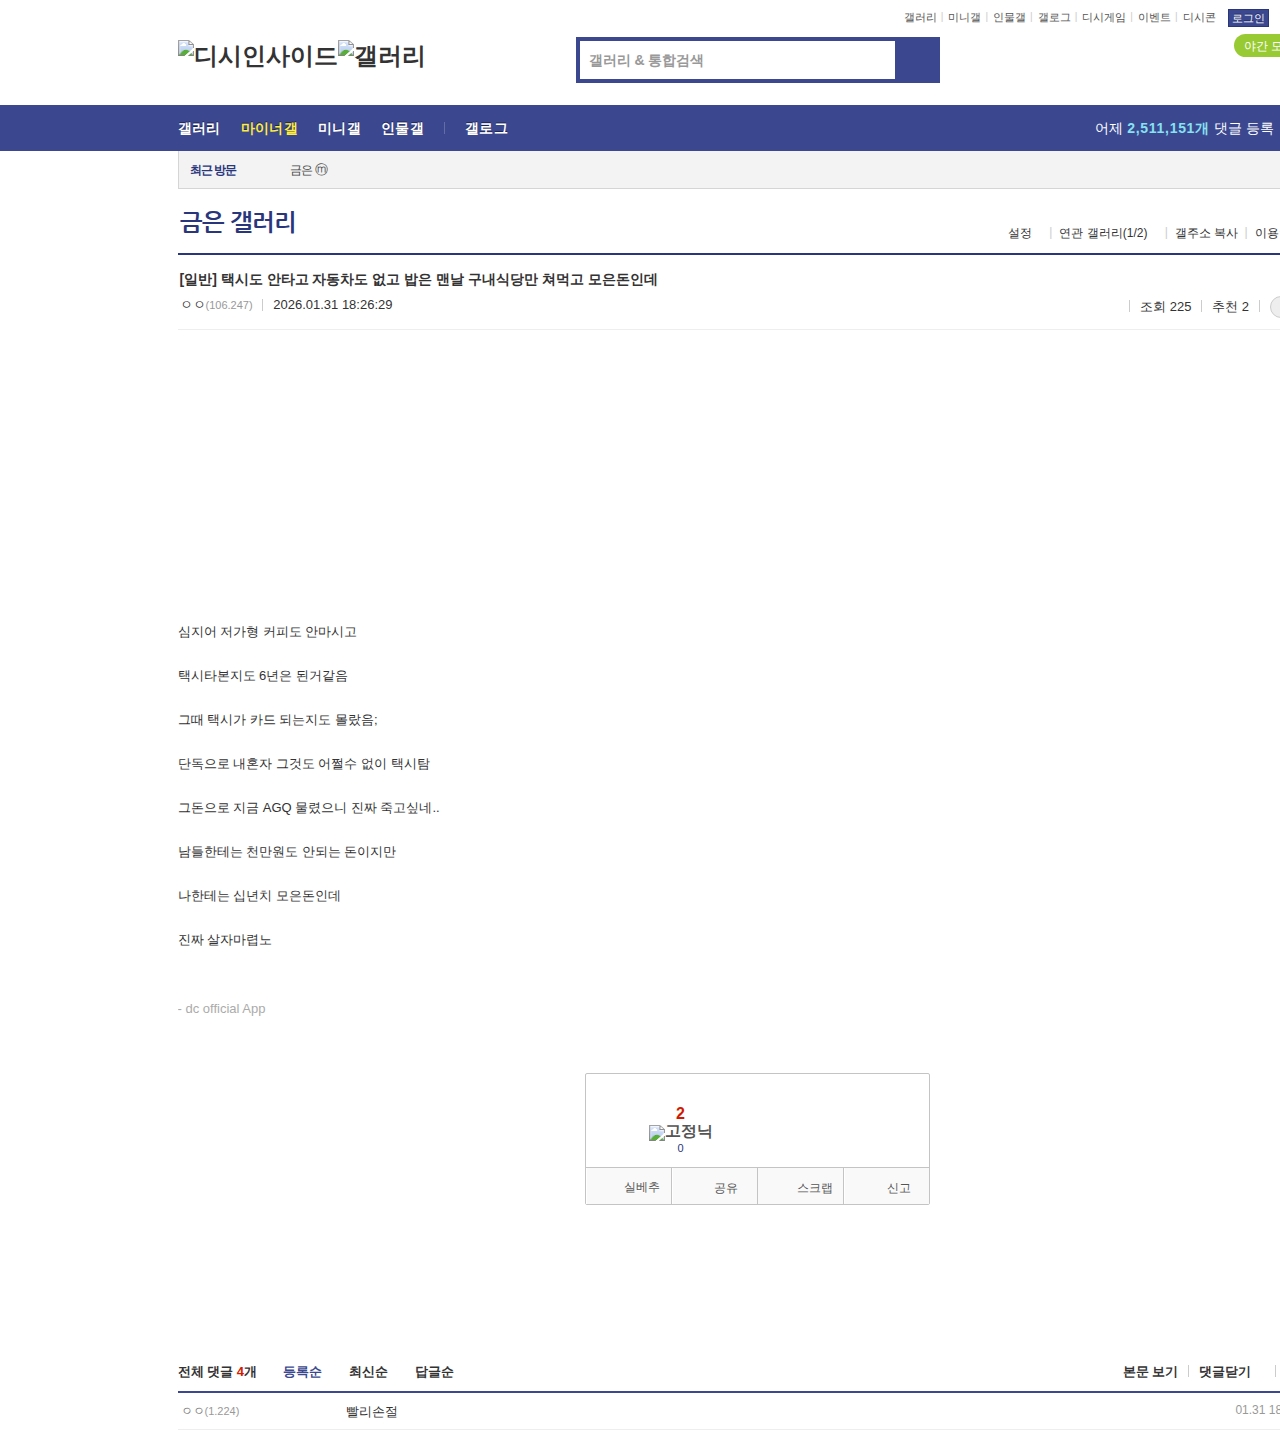Screen dimensions: 1280x1440
Task: Click the ⓜ icon next to 금은 in recent visits
Action: pyautogui.click(x=321, y=170)
